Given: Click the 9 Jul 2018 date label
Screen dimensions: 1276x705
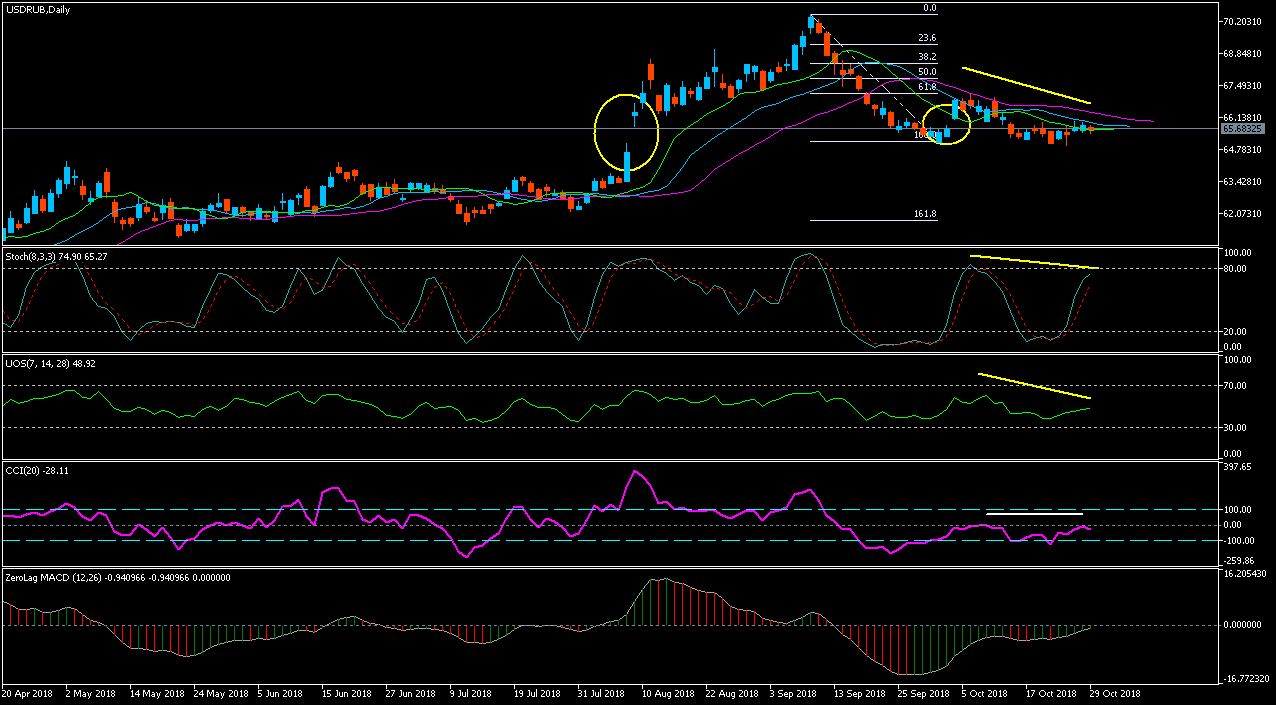Looking at the screenshot, I should (x=471, y=692).
